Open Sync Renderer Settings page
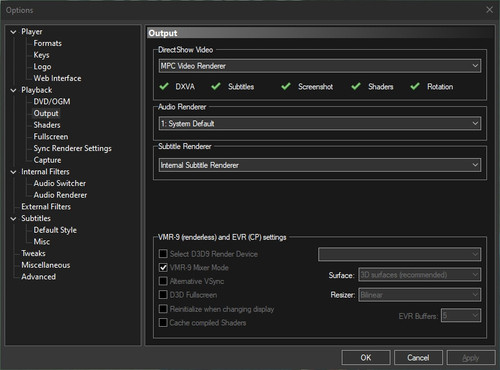The image size is (500, 370). (72, 148)
